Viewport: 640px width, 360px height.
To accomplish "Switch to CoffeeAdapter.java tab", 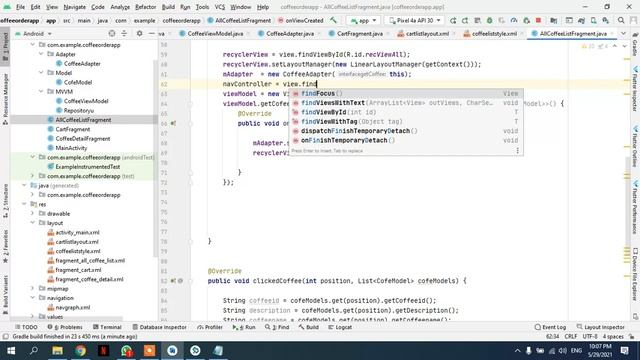I will pyautogui.click(x=290, y=33).
